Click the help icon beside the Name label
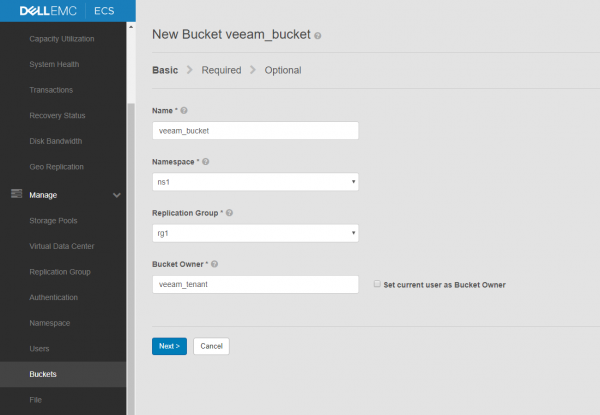Viewport: 600px width, 415px height. (184, 110)
